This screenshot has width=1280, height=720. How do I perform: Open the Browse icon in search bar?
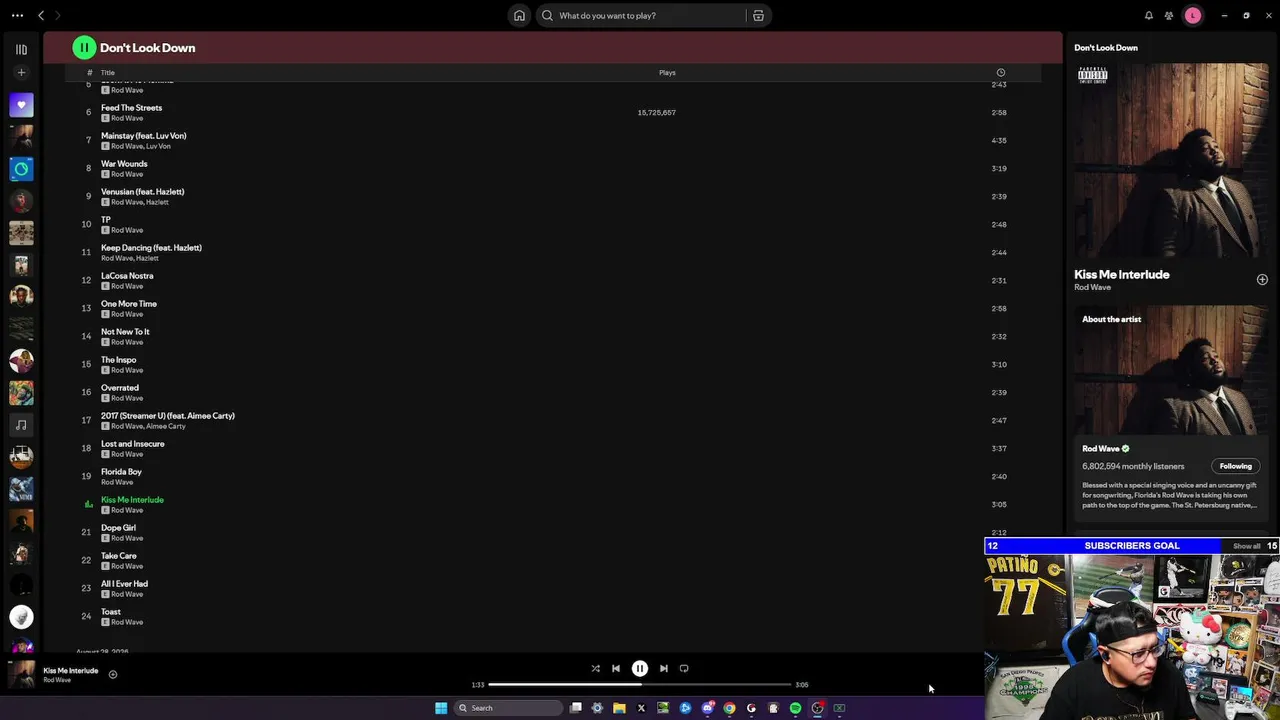(758, 15)
